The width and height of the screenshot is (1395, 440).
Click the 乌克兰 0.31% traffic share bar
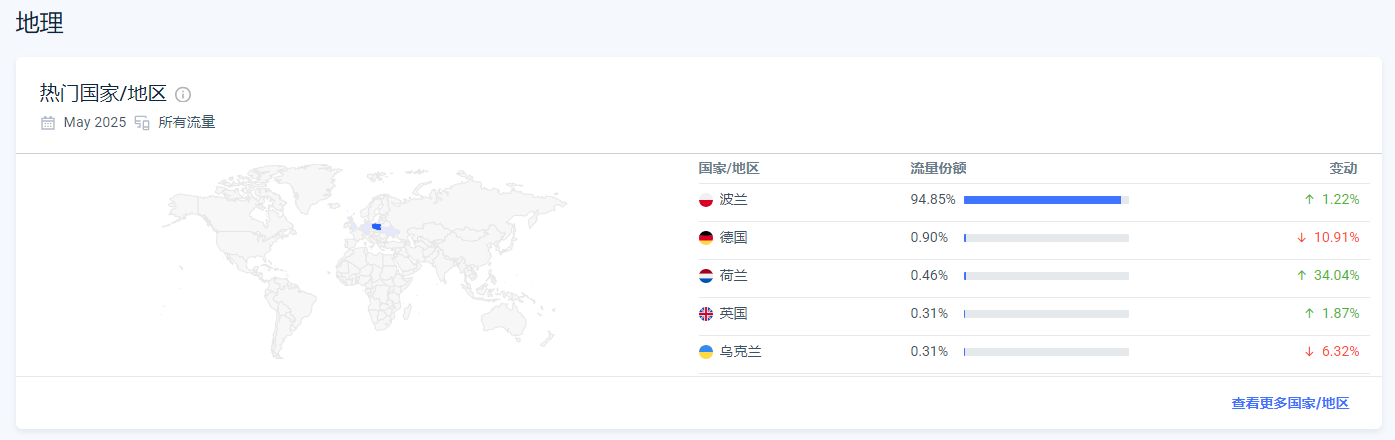click(x=1046, y=352)
